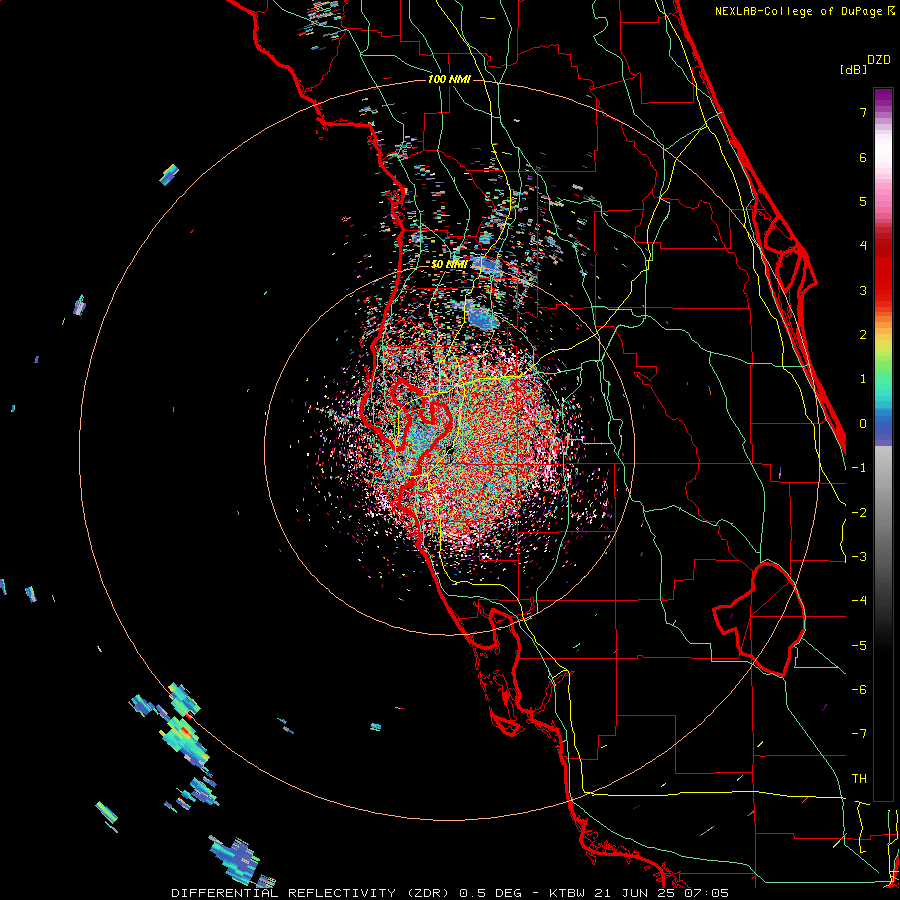The height and width of the screenshot is (900, 900).
Task: Click the 07:05 timestamp in the caption
Action: tap(709, 893)
